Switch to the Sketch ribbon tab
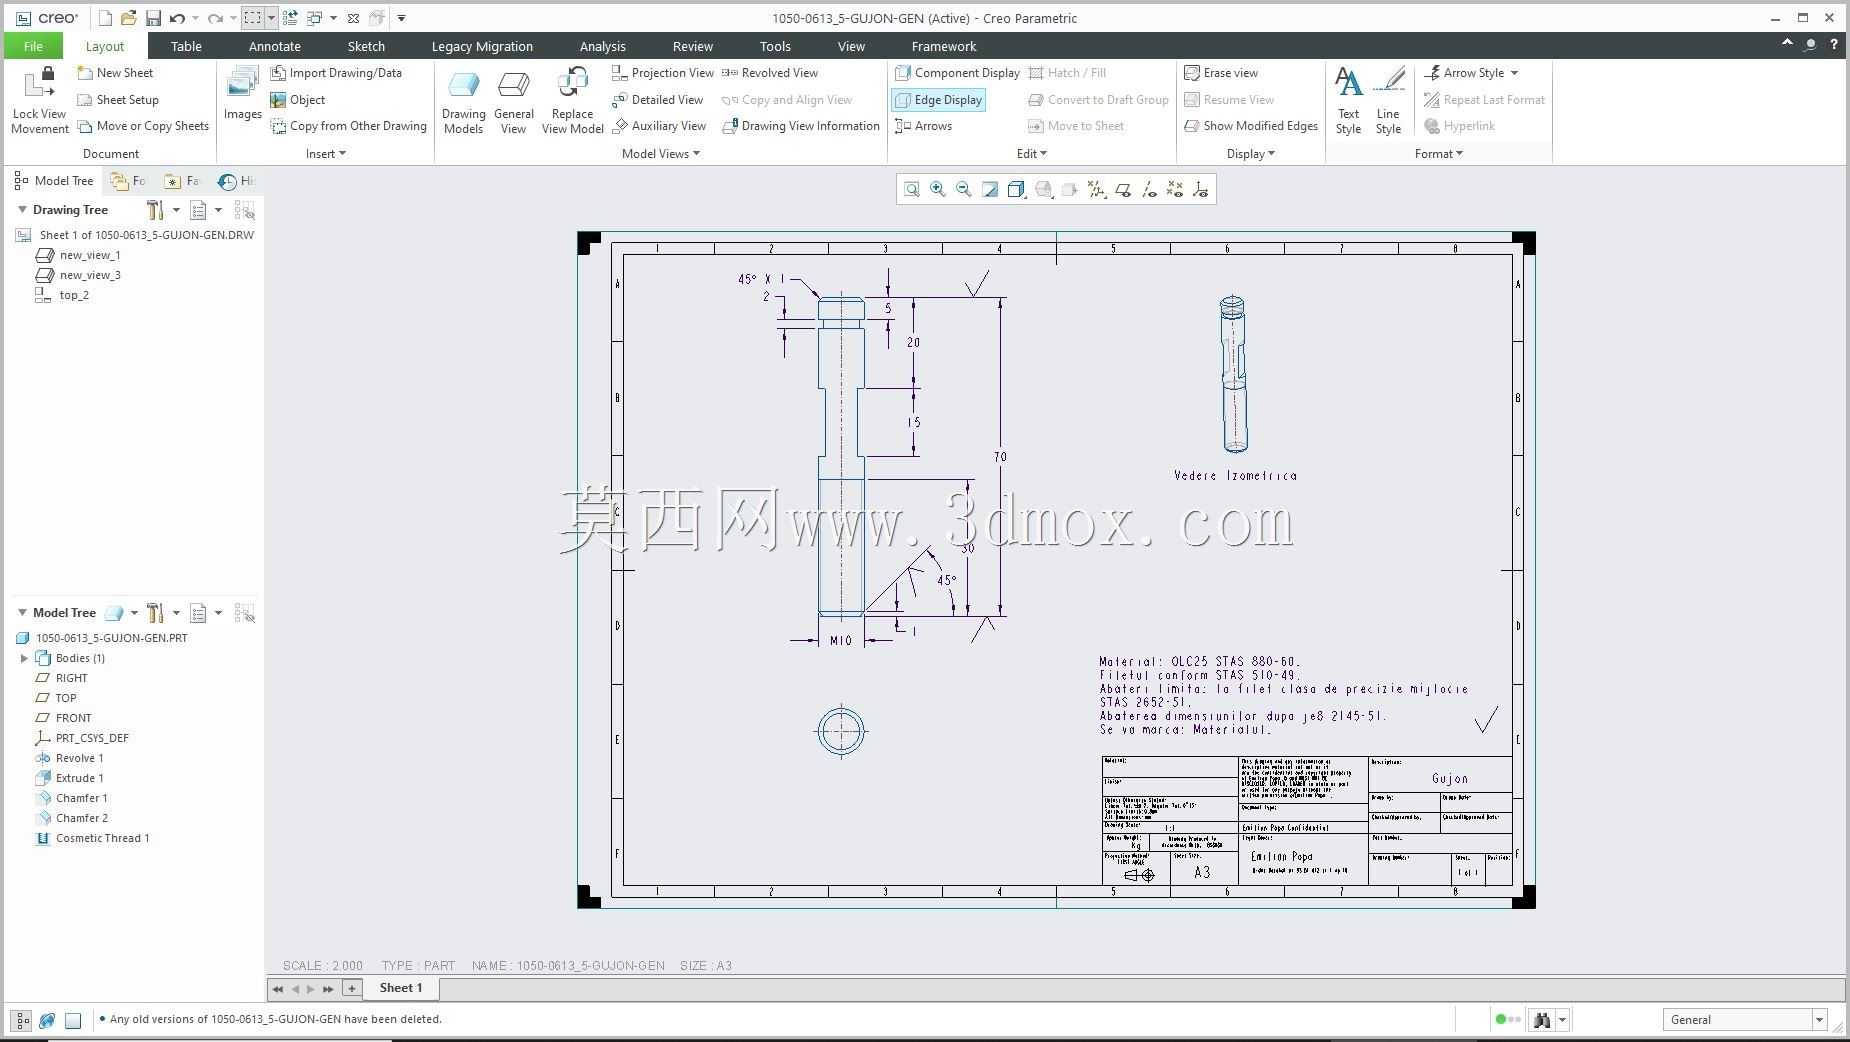The width and height of the screenshot is (1850, 1042). tap(366, 46)
